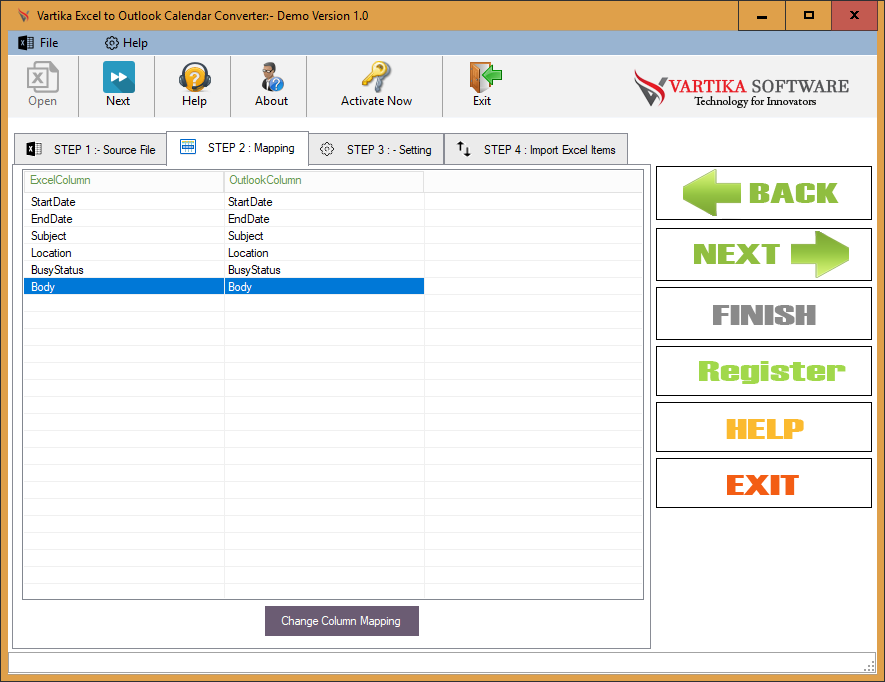Click the gray FINISH button
The width and height of the screenshot is (885, 682).
[x=764, y=314]
